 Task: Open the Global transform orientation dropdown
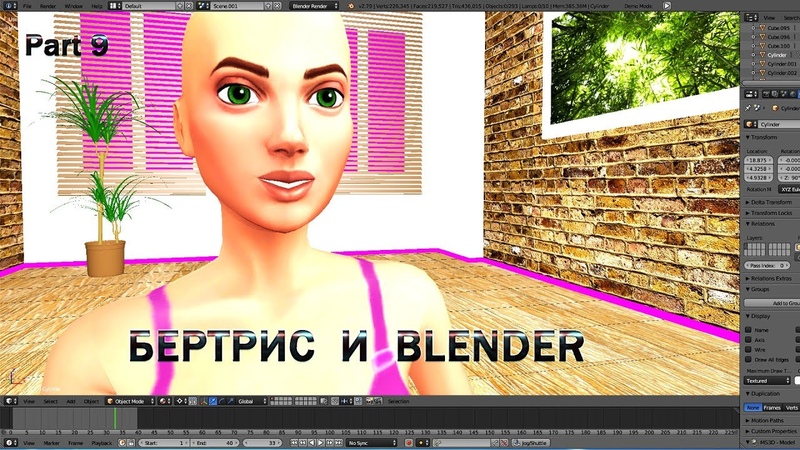point(252,402)
